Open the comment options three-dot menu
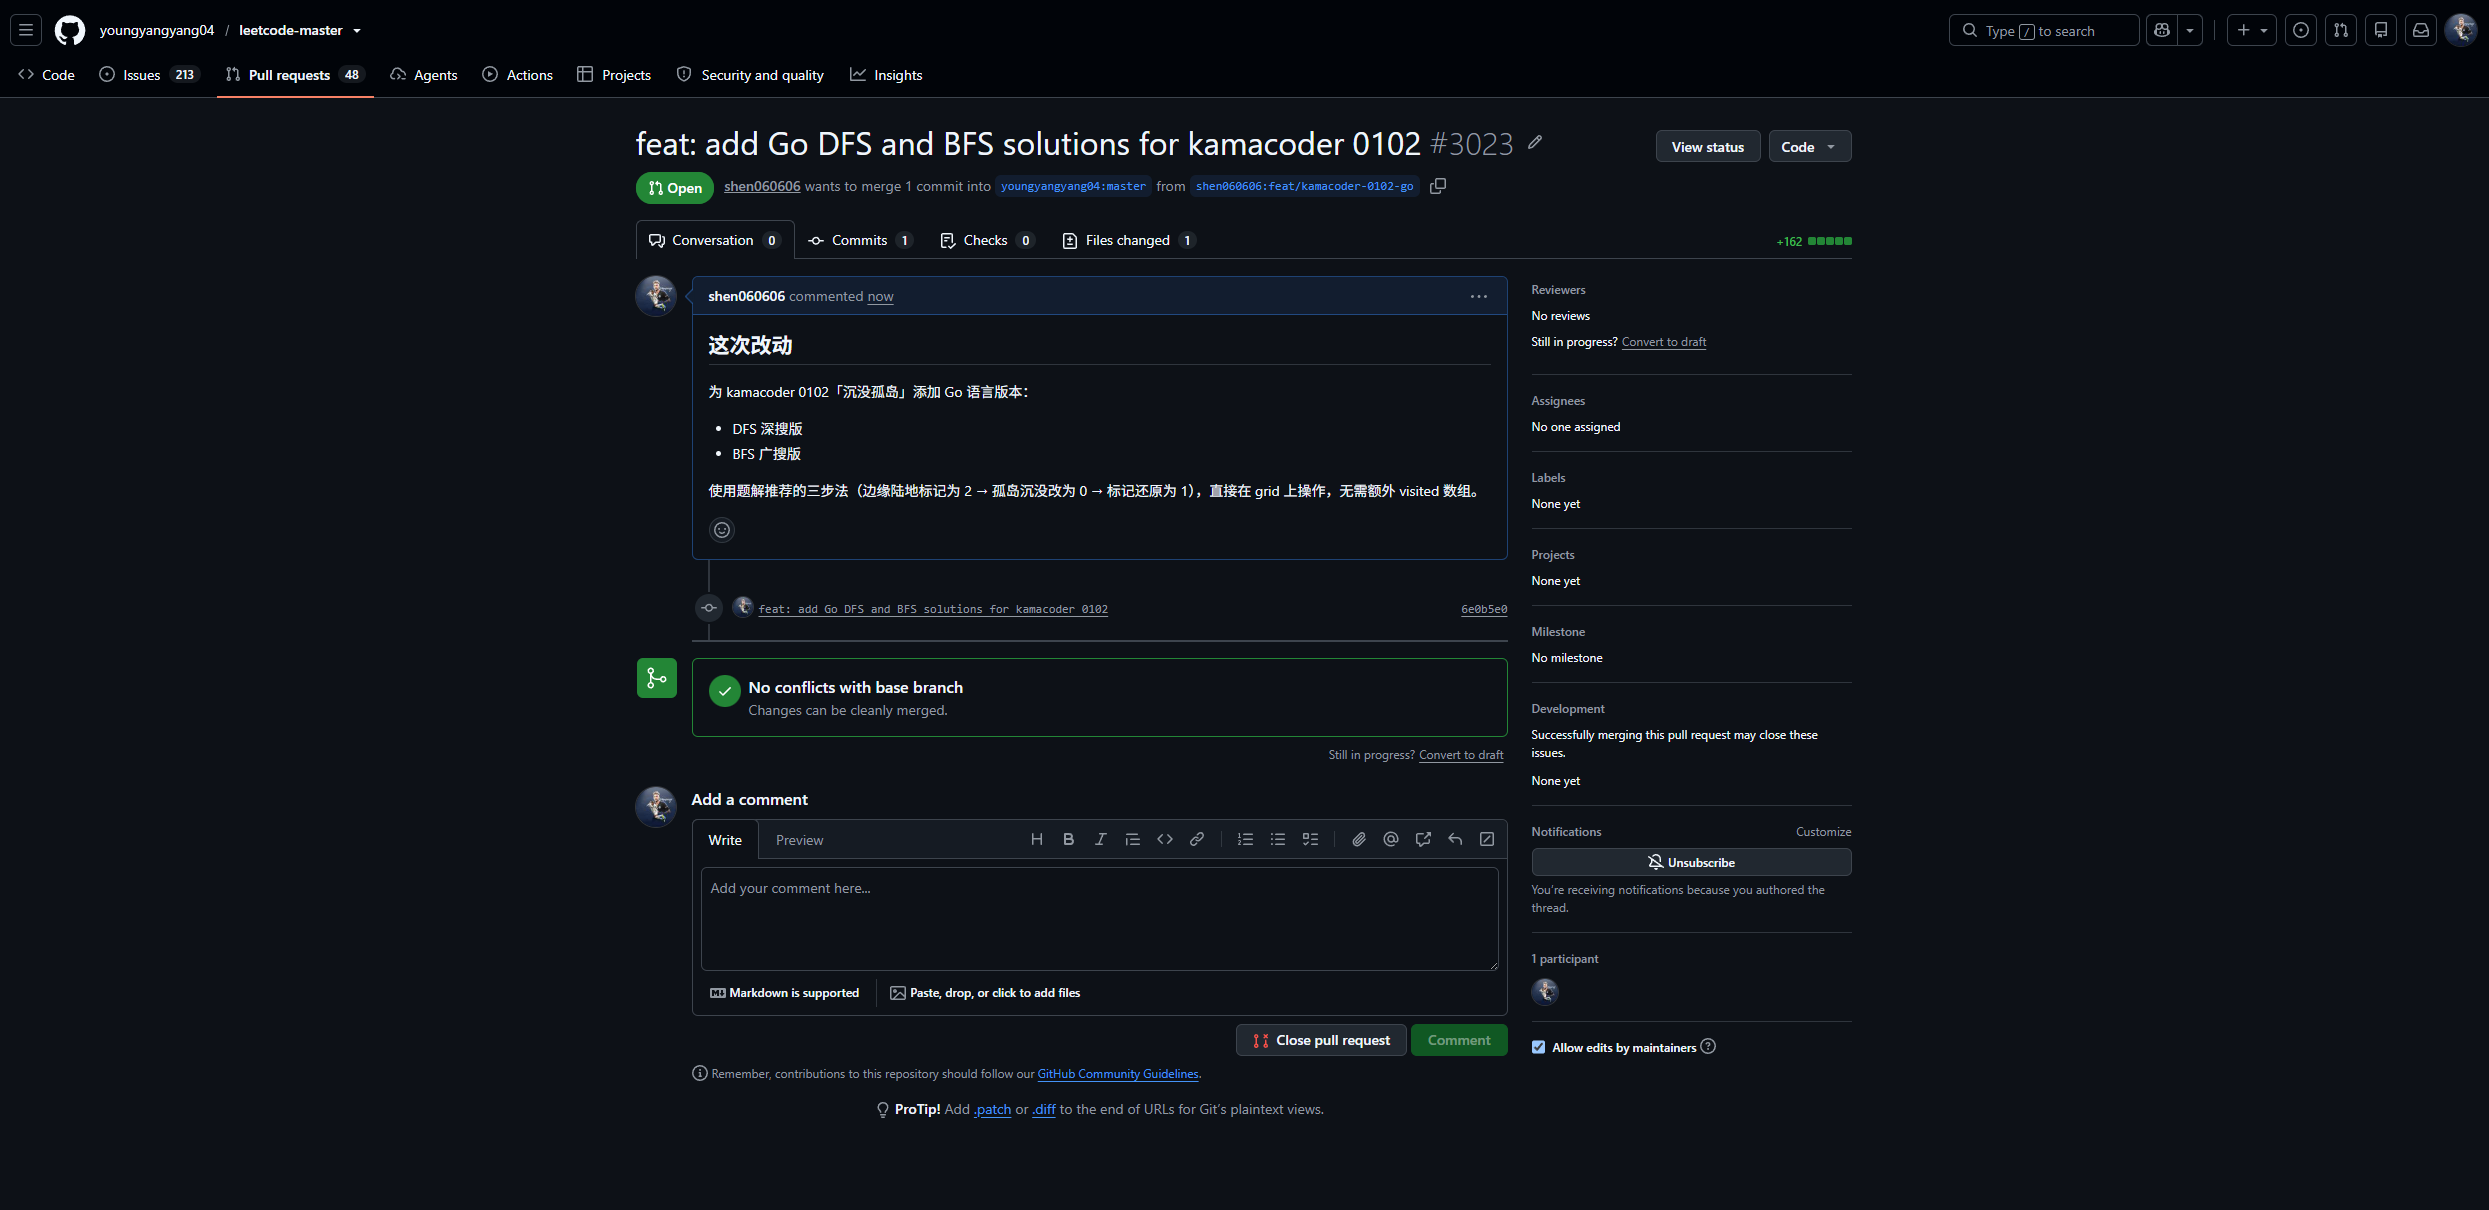The image size is (2489, 1210). (1479, 296)
